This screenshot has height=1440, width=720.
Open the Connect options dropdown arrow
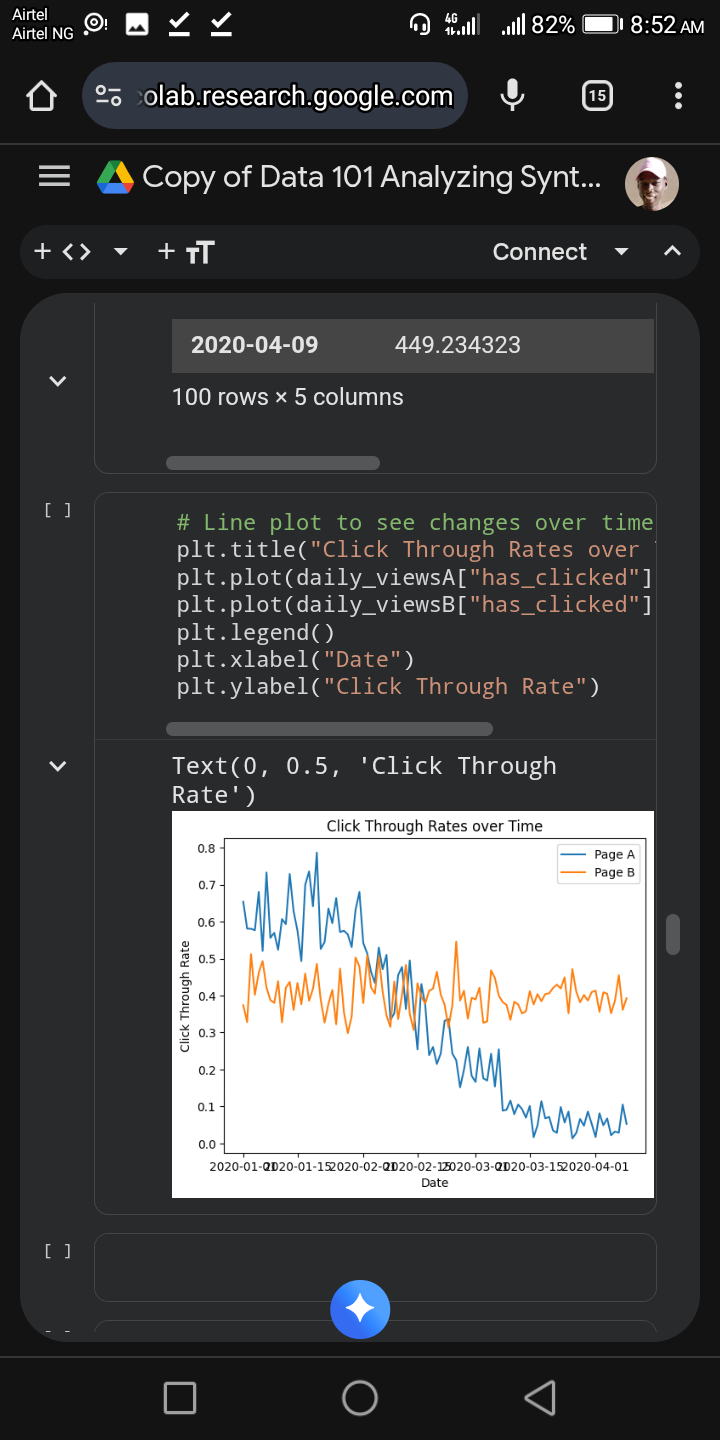[x=621, y=251]
